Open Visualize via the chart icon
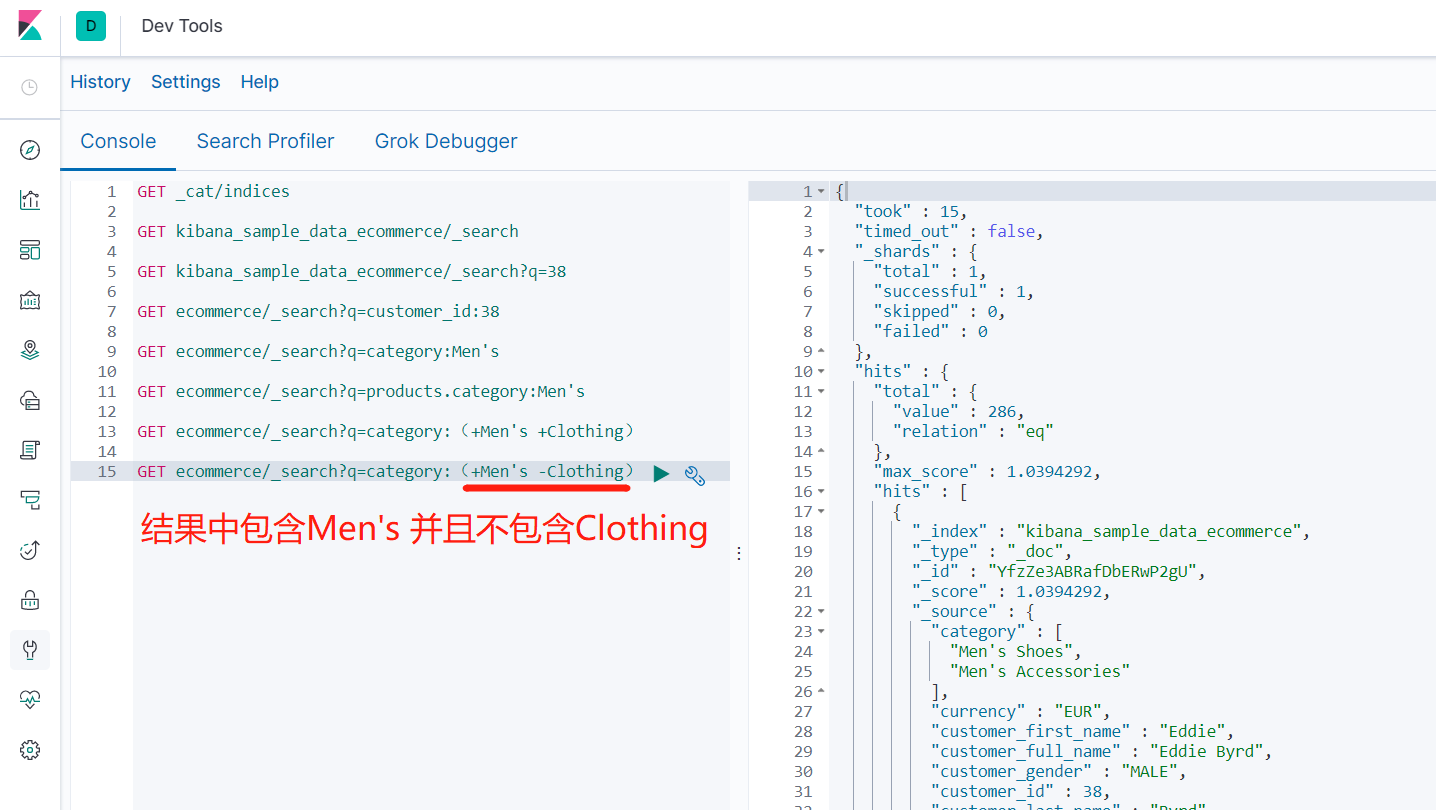The image size is (1436, 810). coord(30,200)
